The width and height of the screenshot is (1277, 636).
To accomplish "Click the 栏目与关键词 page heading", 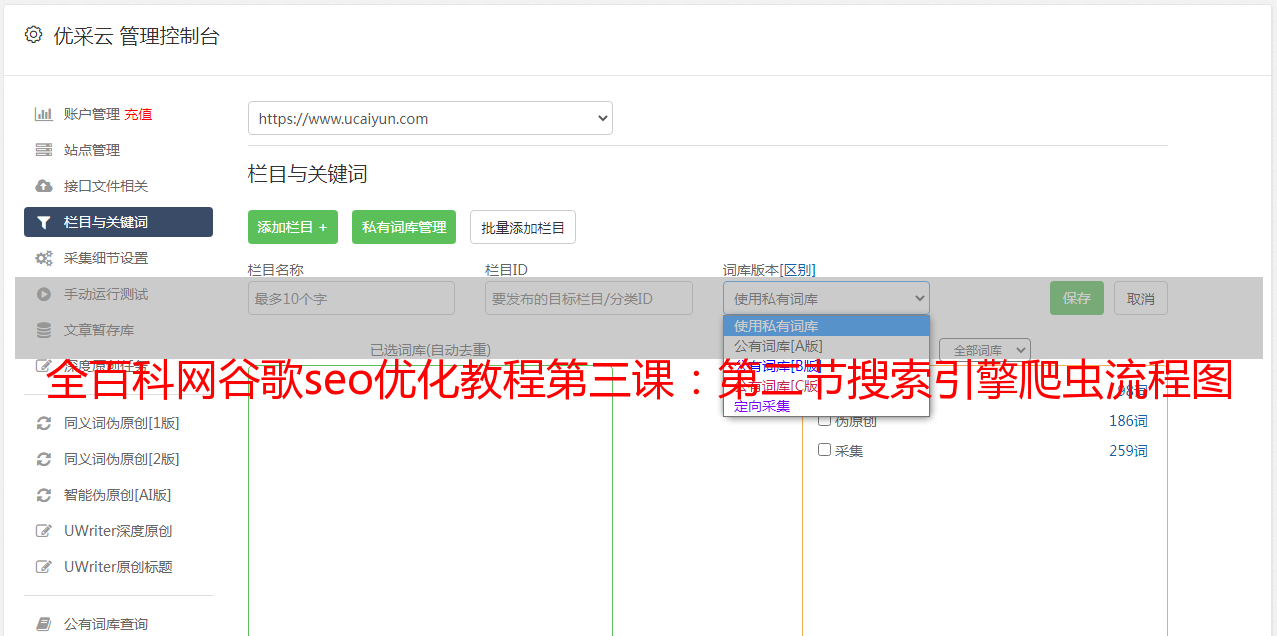I will click(308, 174).
